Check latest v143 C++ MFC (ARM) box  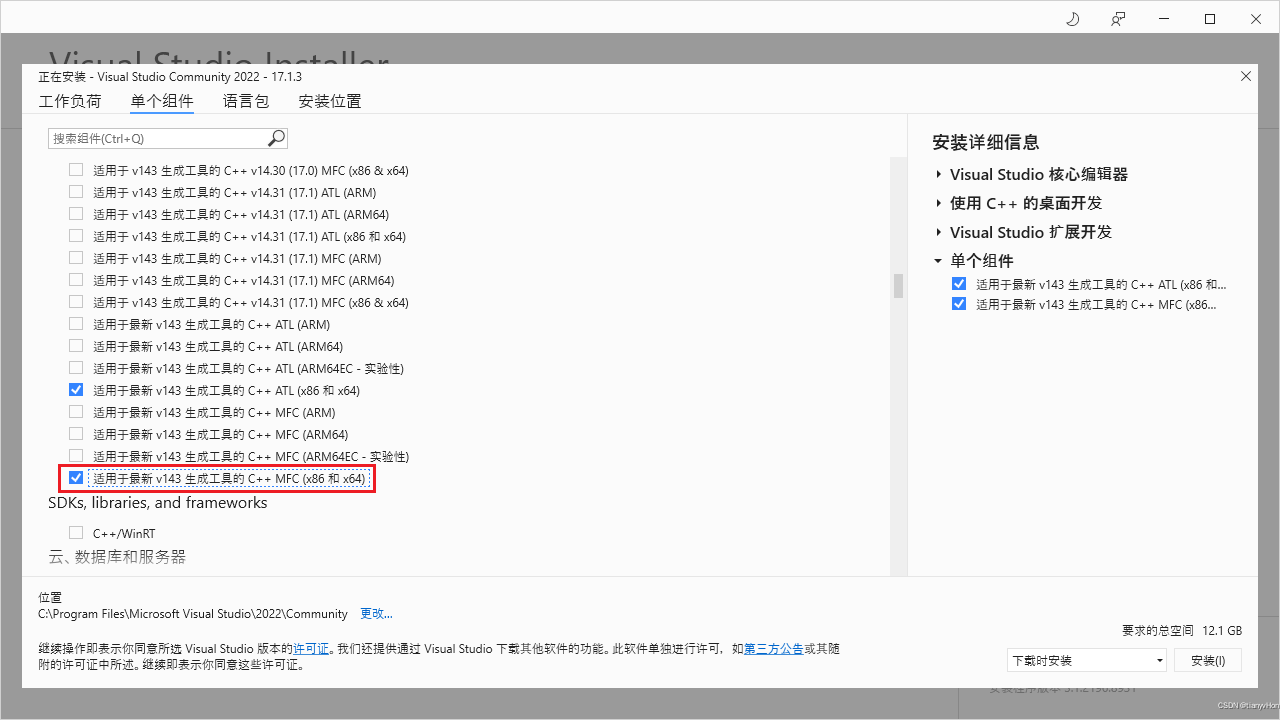pyautogui.click(x=76, y=412)
